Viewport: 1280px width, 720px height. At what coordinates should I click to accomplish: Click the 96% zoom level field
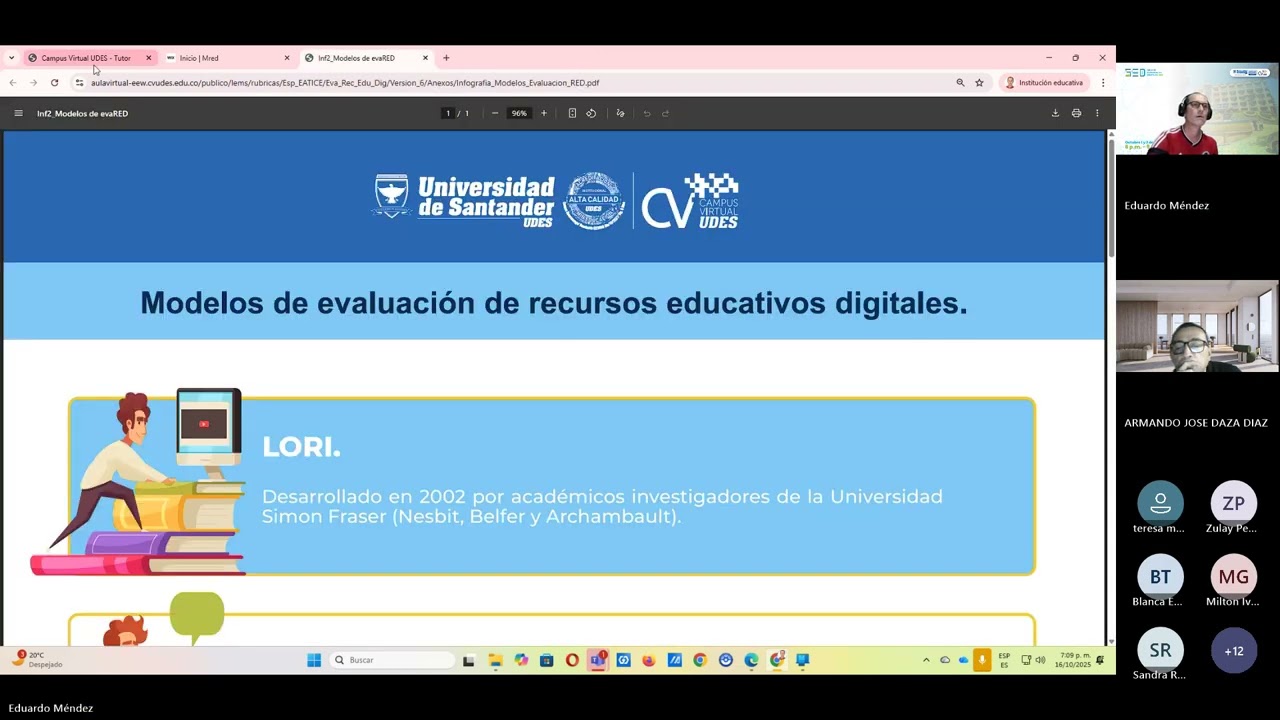point(519,113)
